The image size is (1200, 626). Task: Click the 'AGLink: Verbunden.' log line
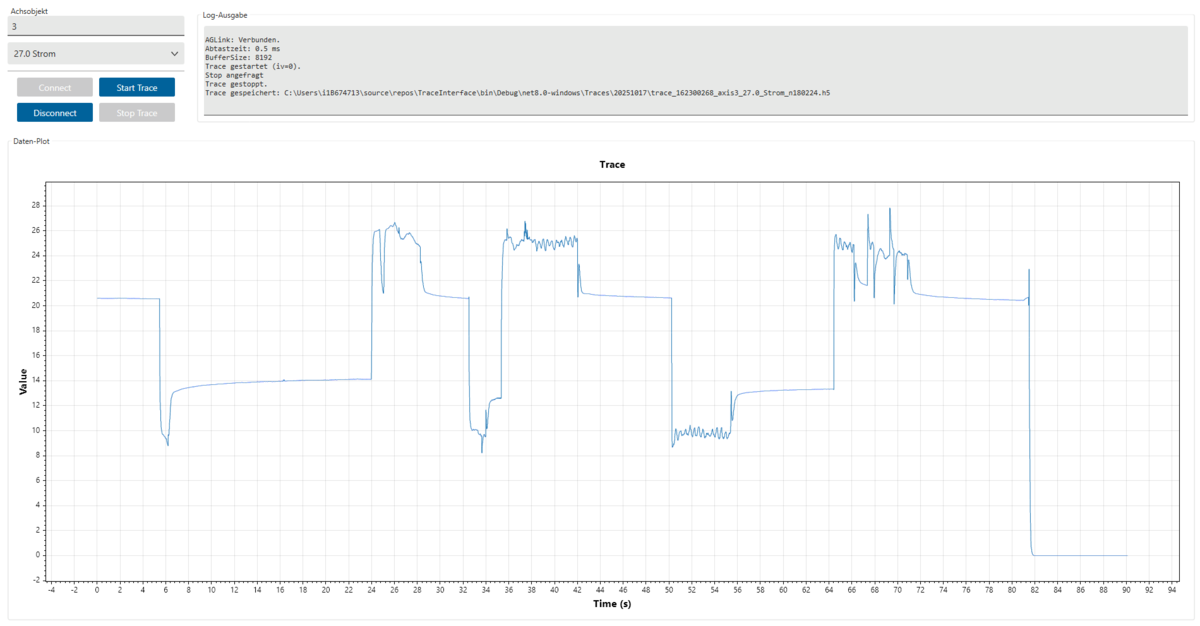click(x=242, y=39)
